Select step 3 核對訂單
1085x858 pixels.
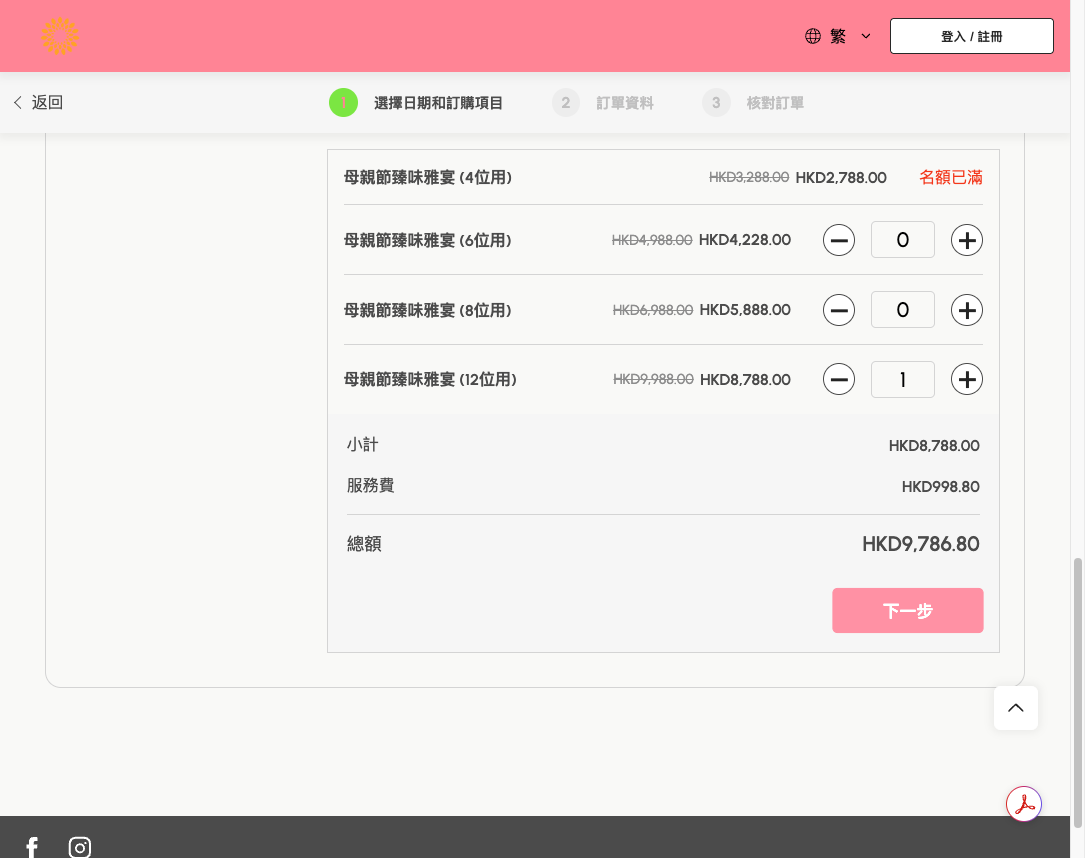click(x=753, y=103)
